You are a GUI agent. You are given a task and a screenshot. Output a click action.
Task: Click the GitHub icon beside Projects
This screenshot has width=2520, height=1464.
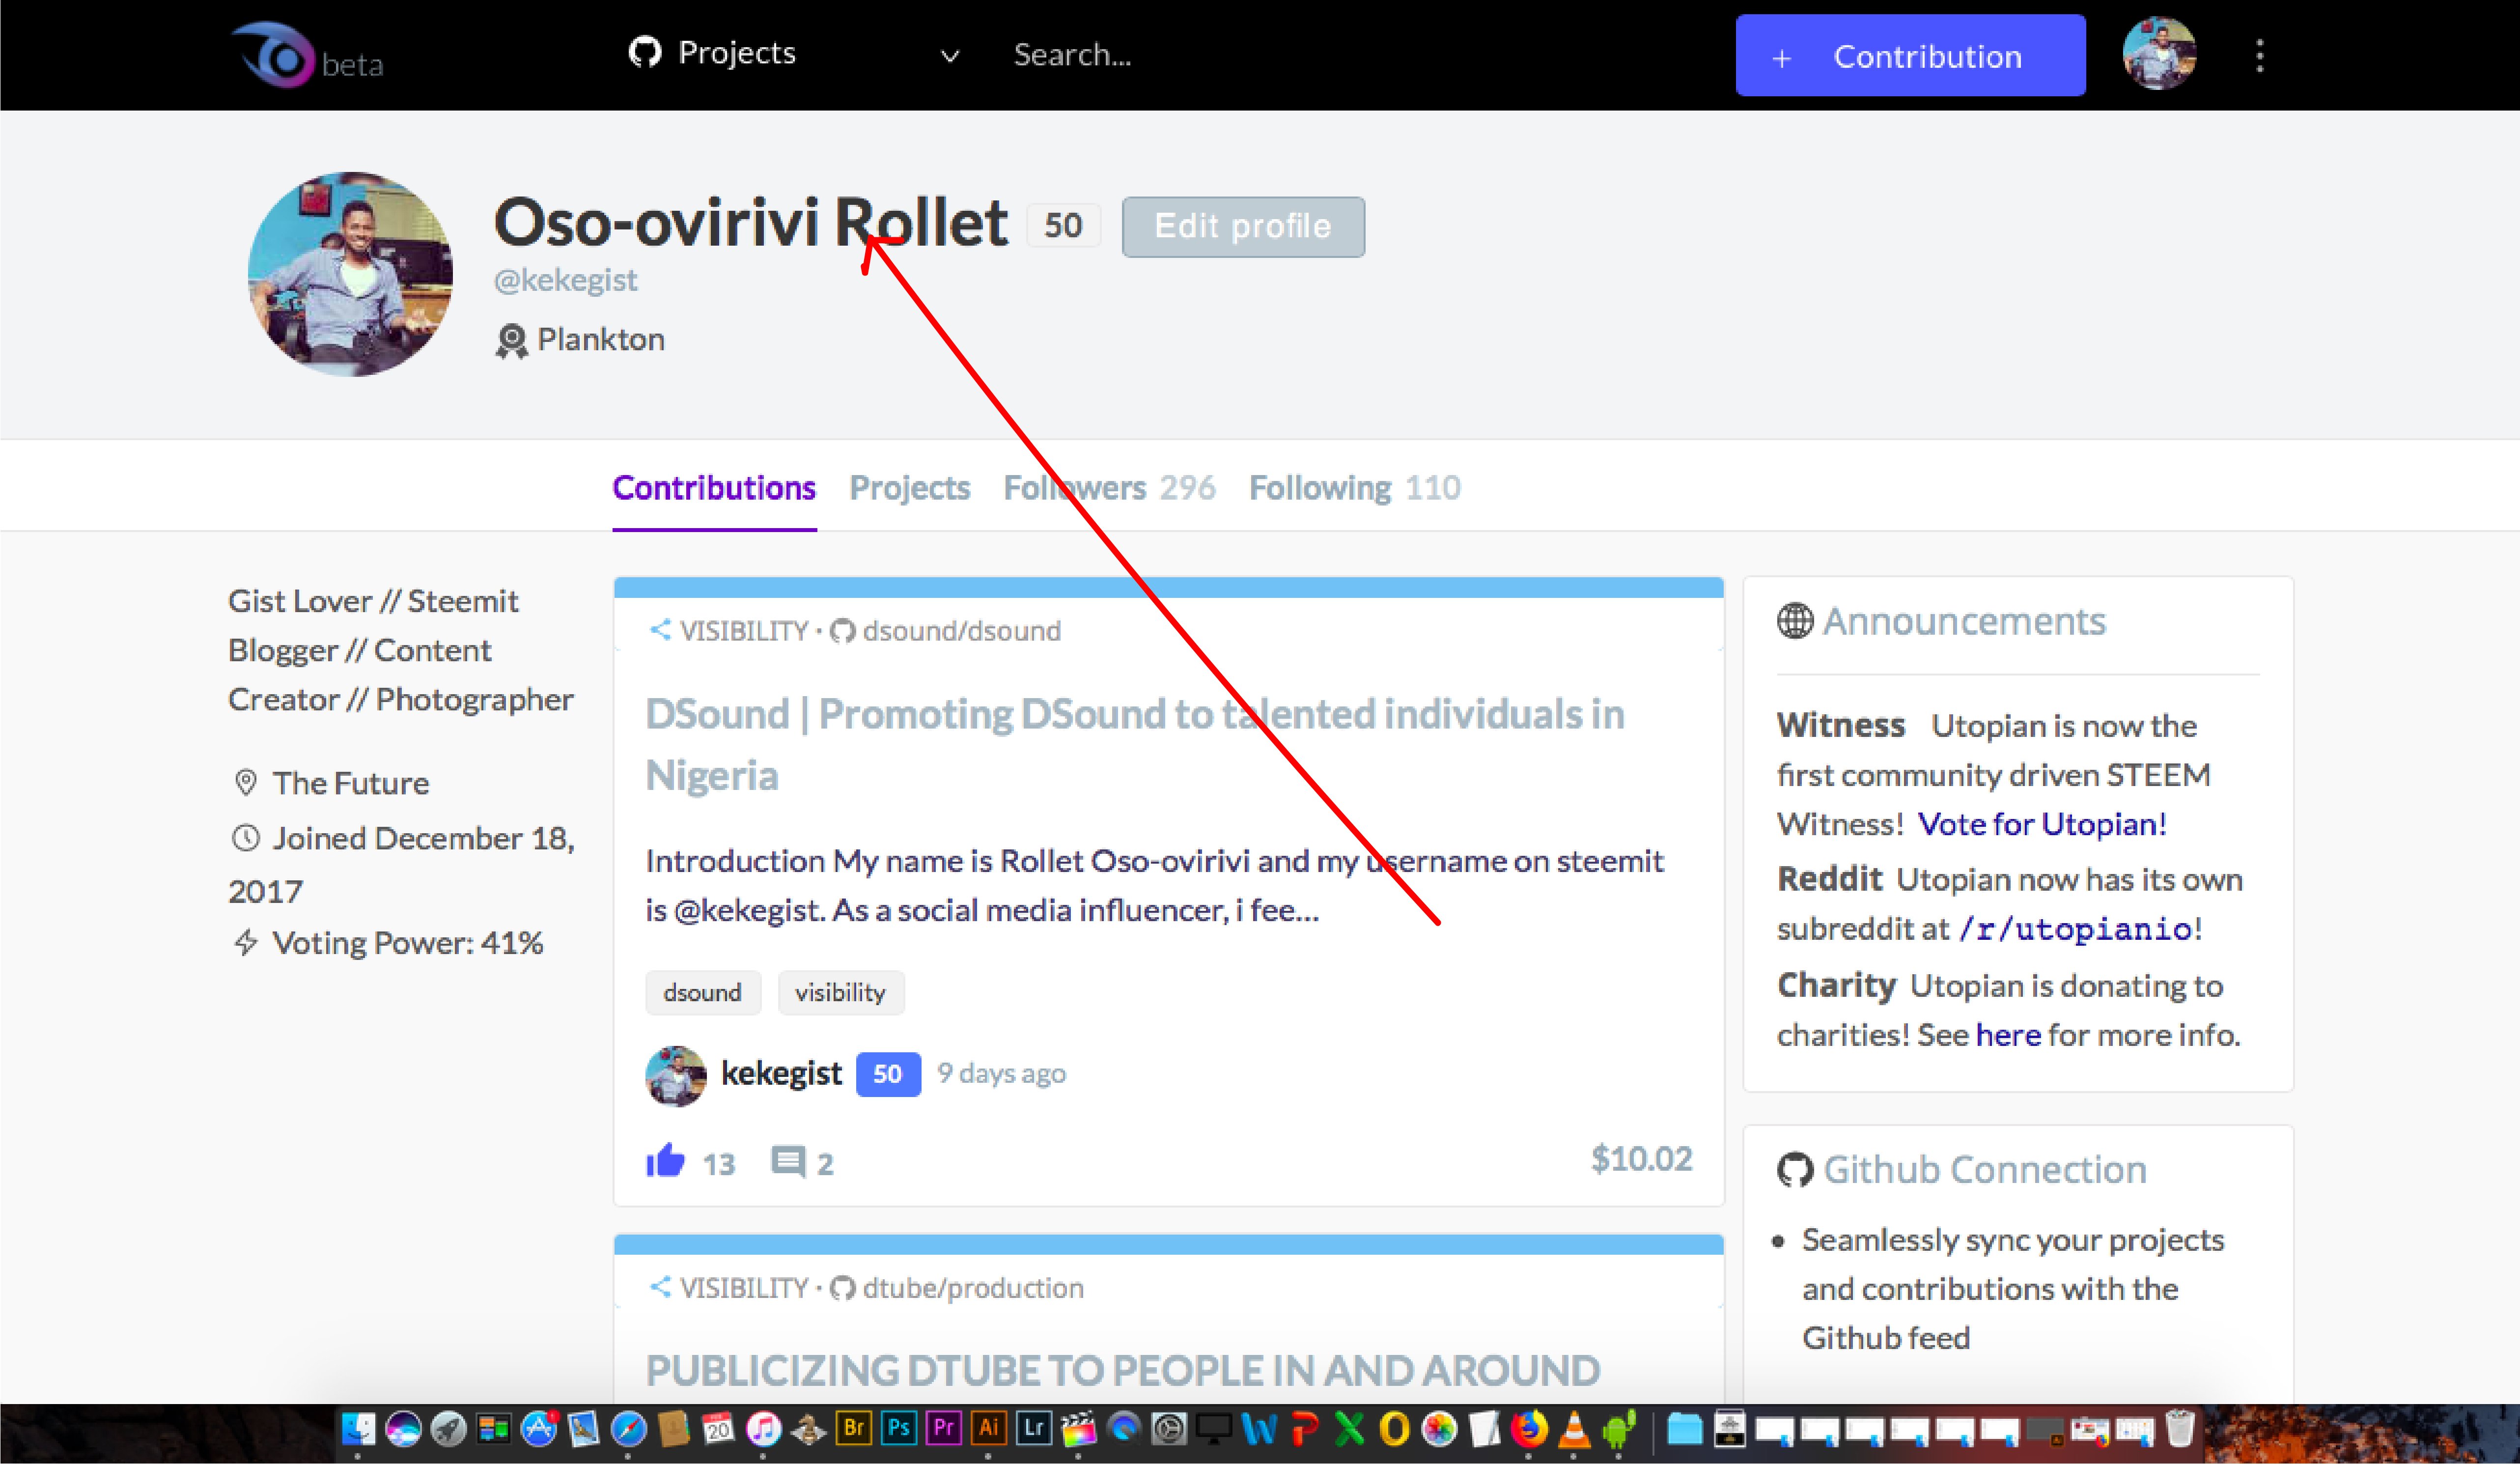click(x=645, y=52)
